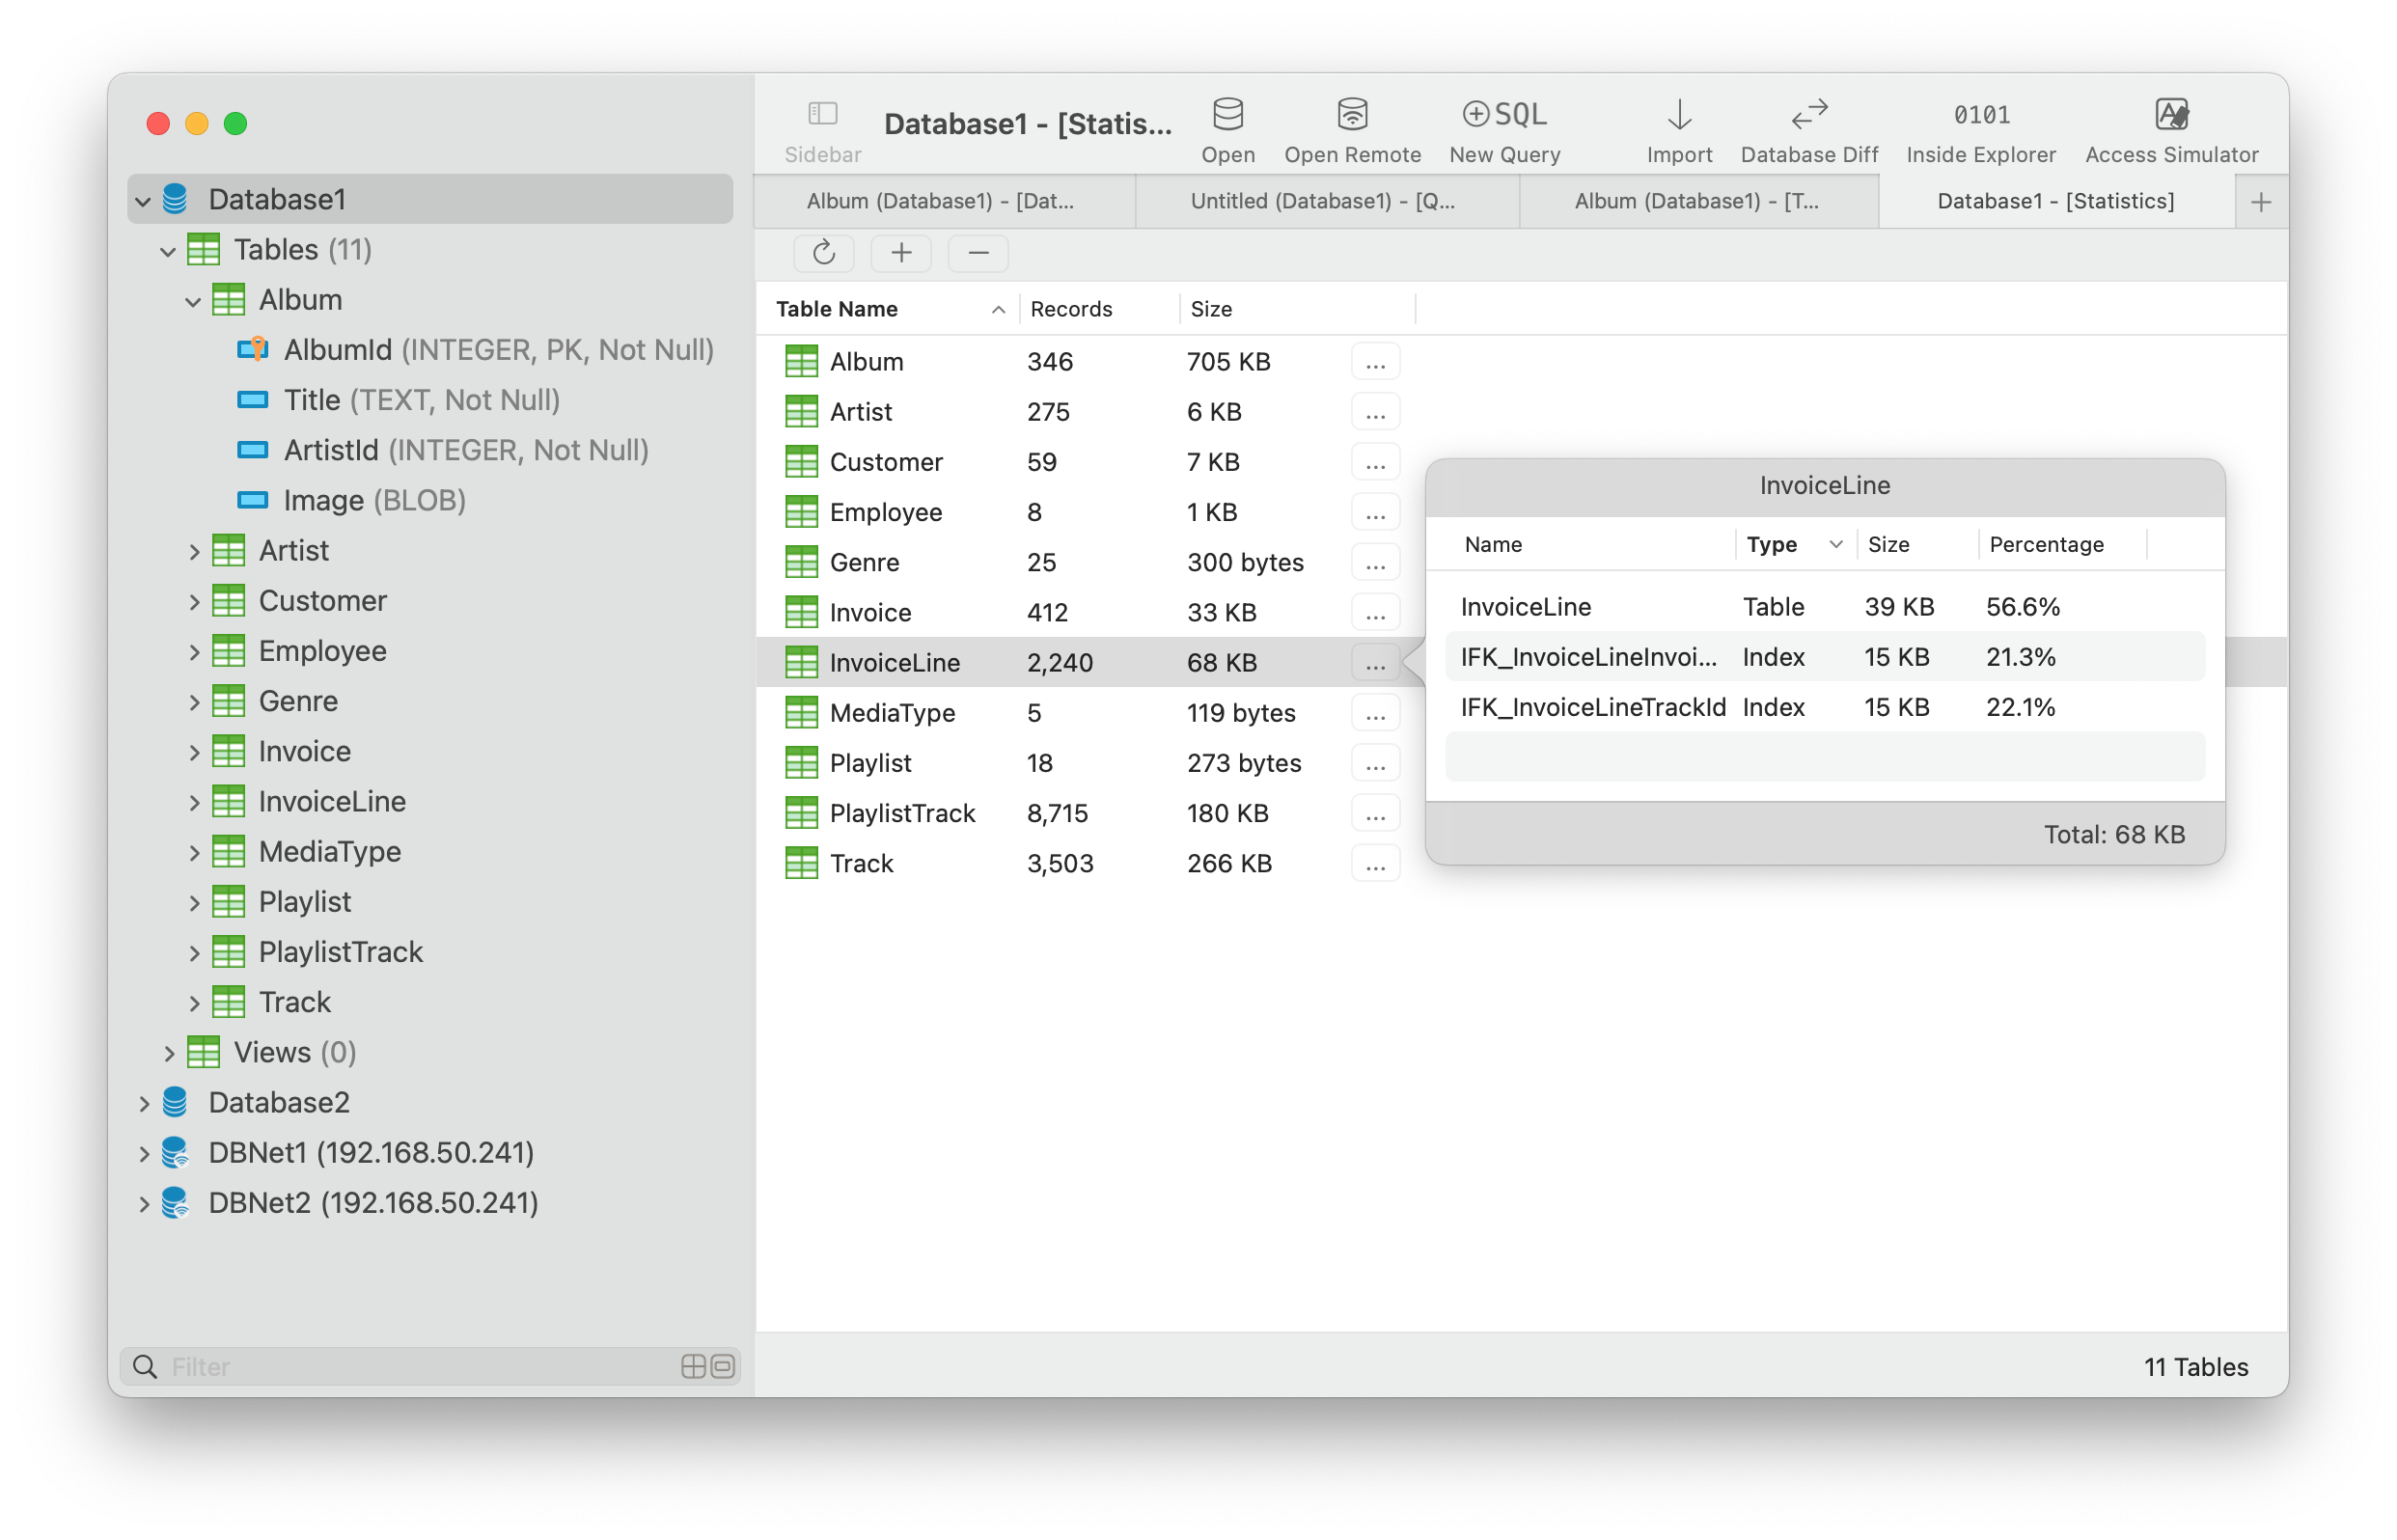This screenshot has width=2397, height=1540.
Task: Sort by Table Name column header
Action: (888, 309)
